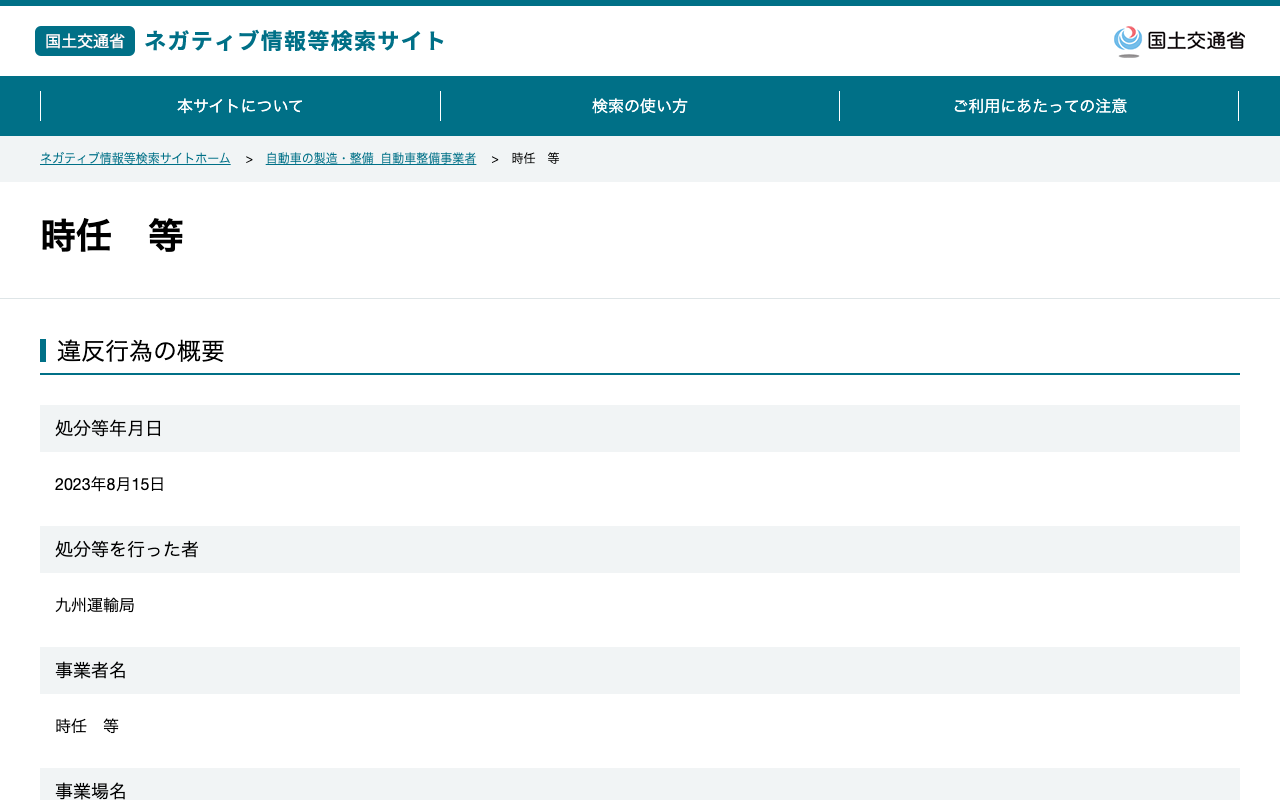
Task: Click the 違反行為の概要 section heading
Action: [141, 351]
